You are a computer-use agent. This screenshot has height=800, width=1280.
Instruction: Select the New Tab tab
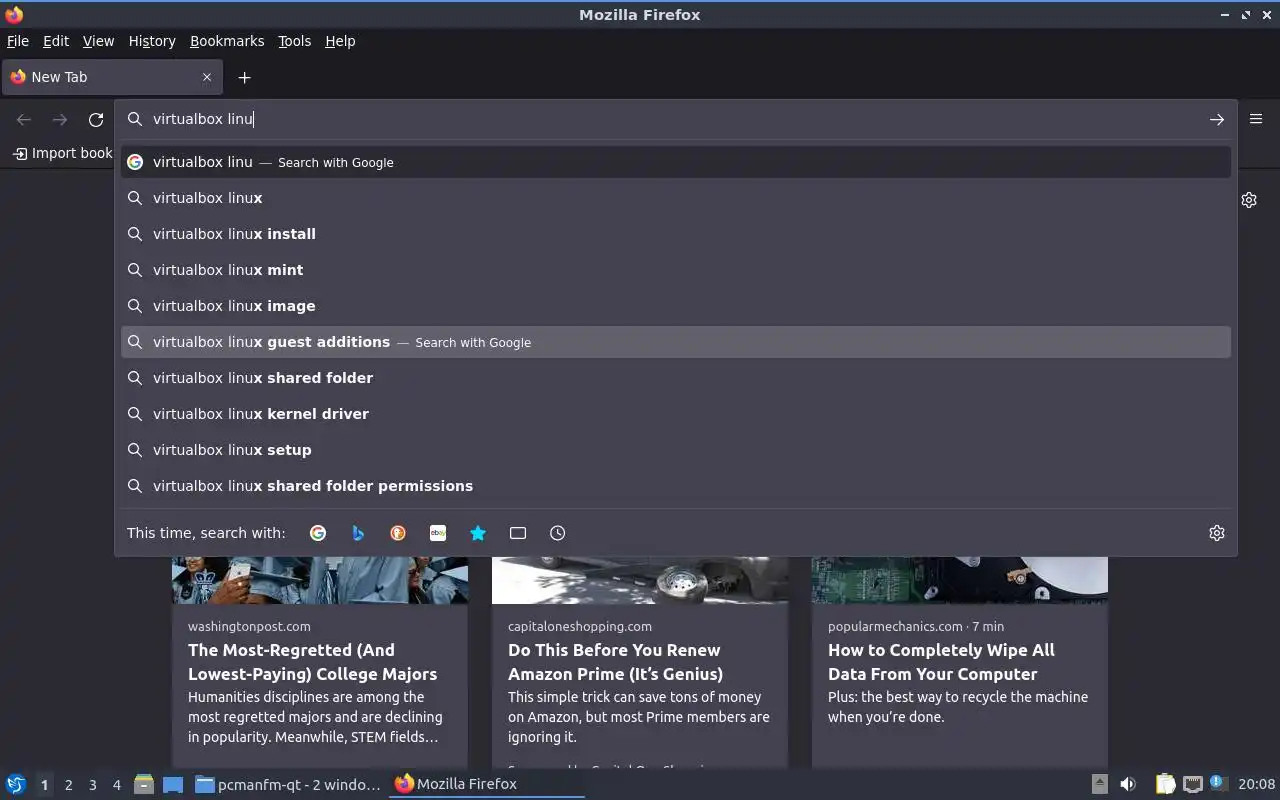[x=112, y=77]
